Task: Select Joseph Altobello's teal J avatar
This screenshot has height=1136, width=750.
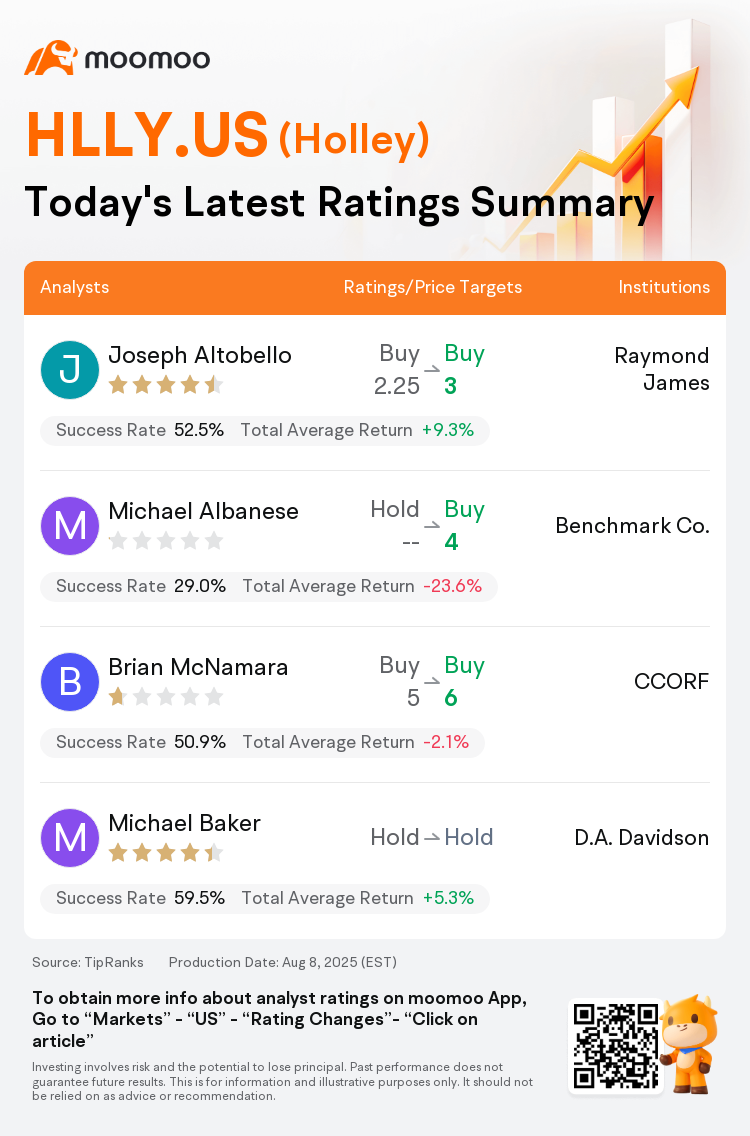Action: (70, 369)
